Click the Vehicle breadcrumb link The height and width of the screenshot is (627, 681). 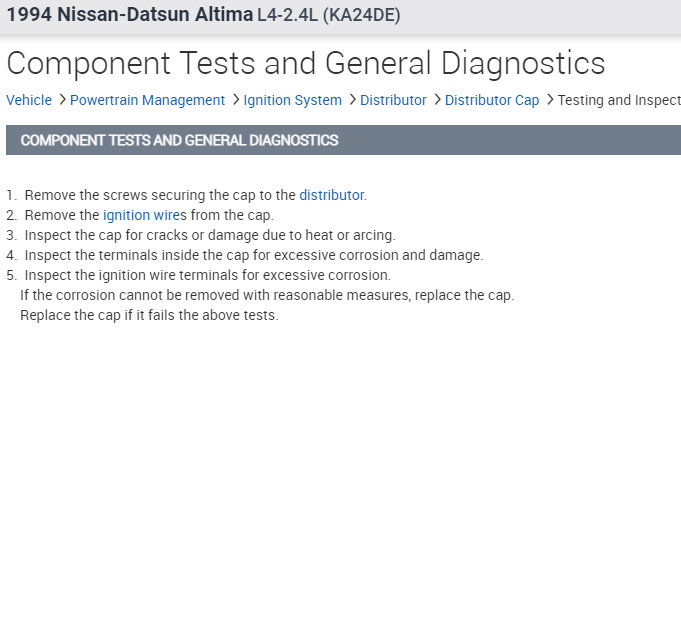(29, 100)
